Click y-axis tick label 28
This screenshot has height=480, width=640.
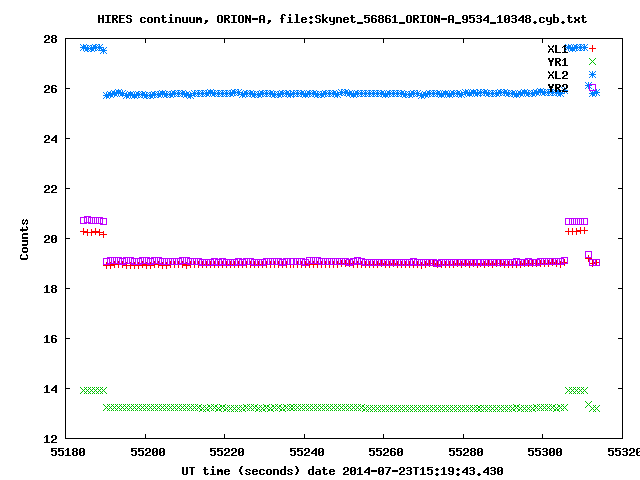(51, 39)
